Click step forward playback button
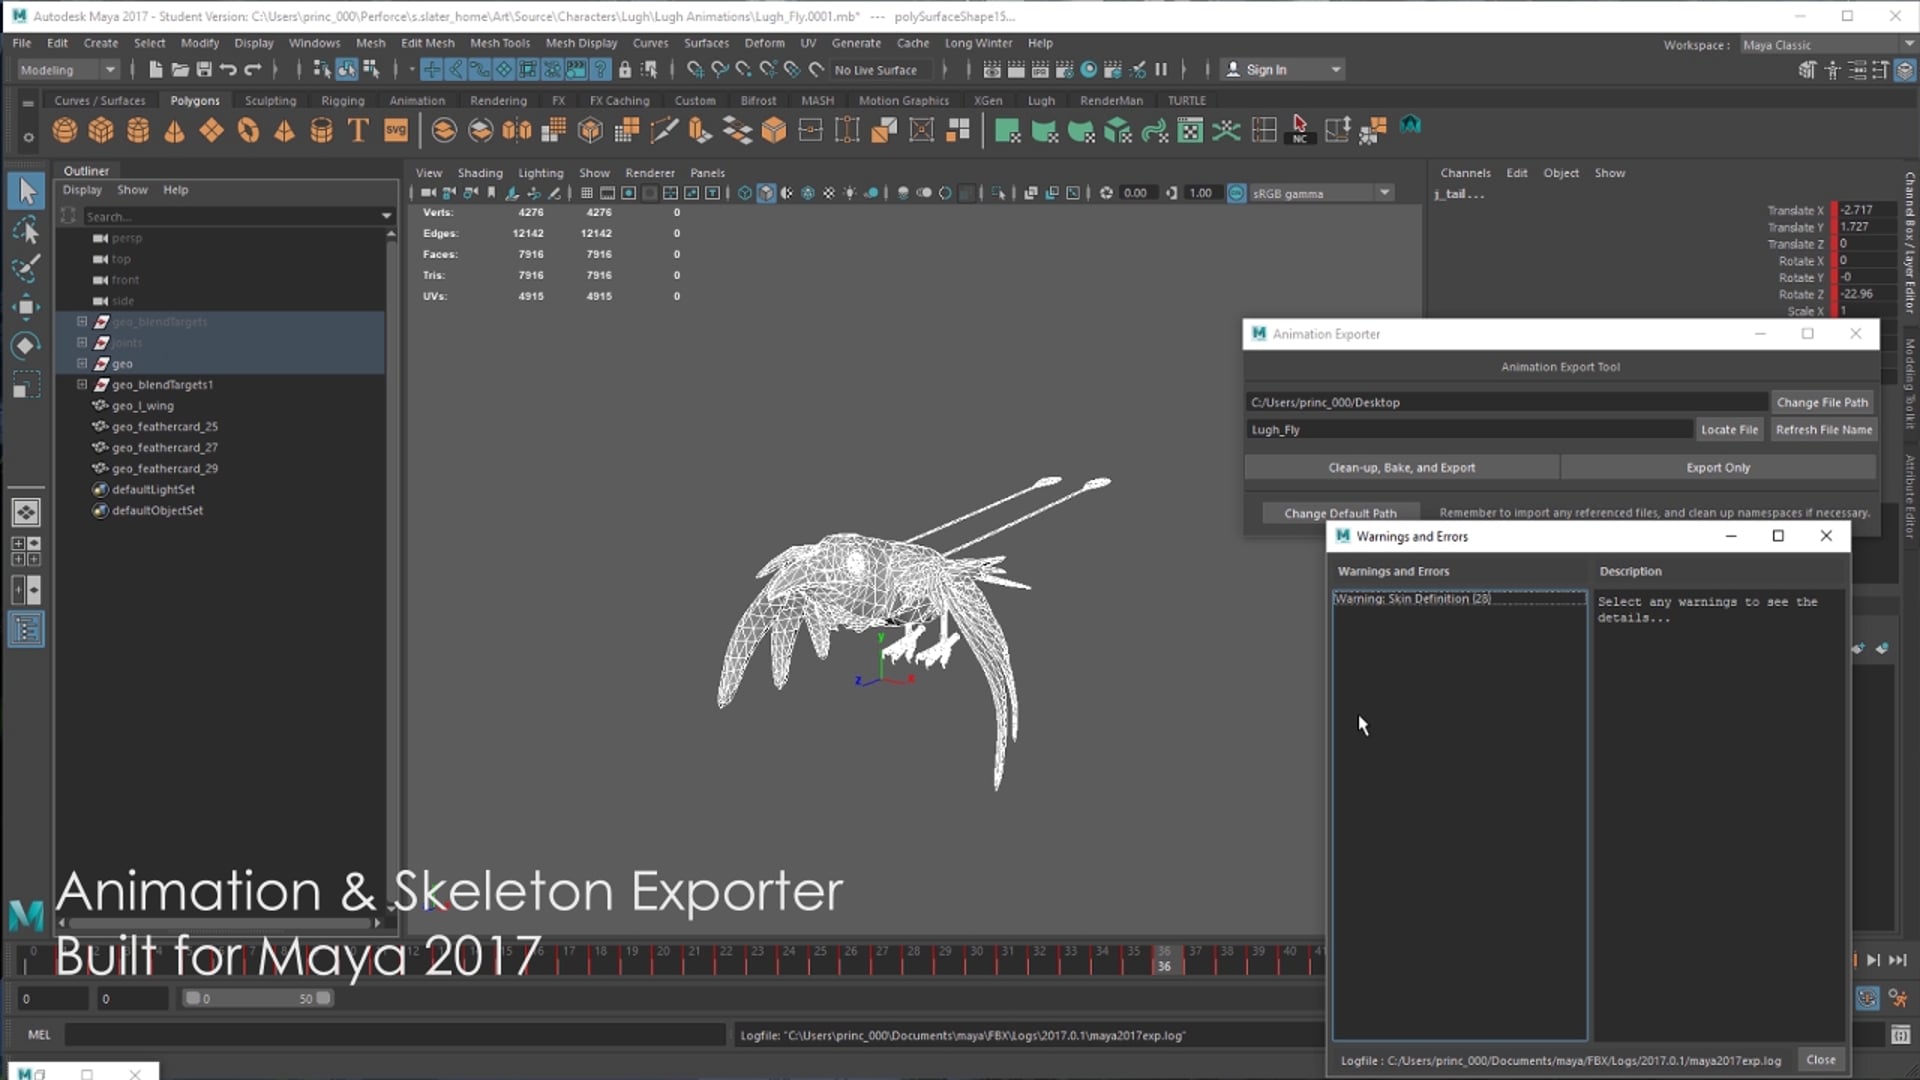Screen dimensions: 1920x1080 coord(1873,960)
